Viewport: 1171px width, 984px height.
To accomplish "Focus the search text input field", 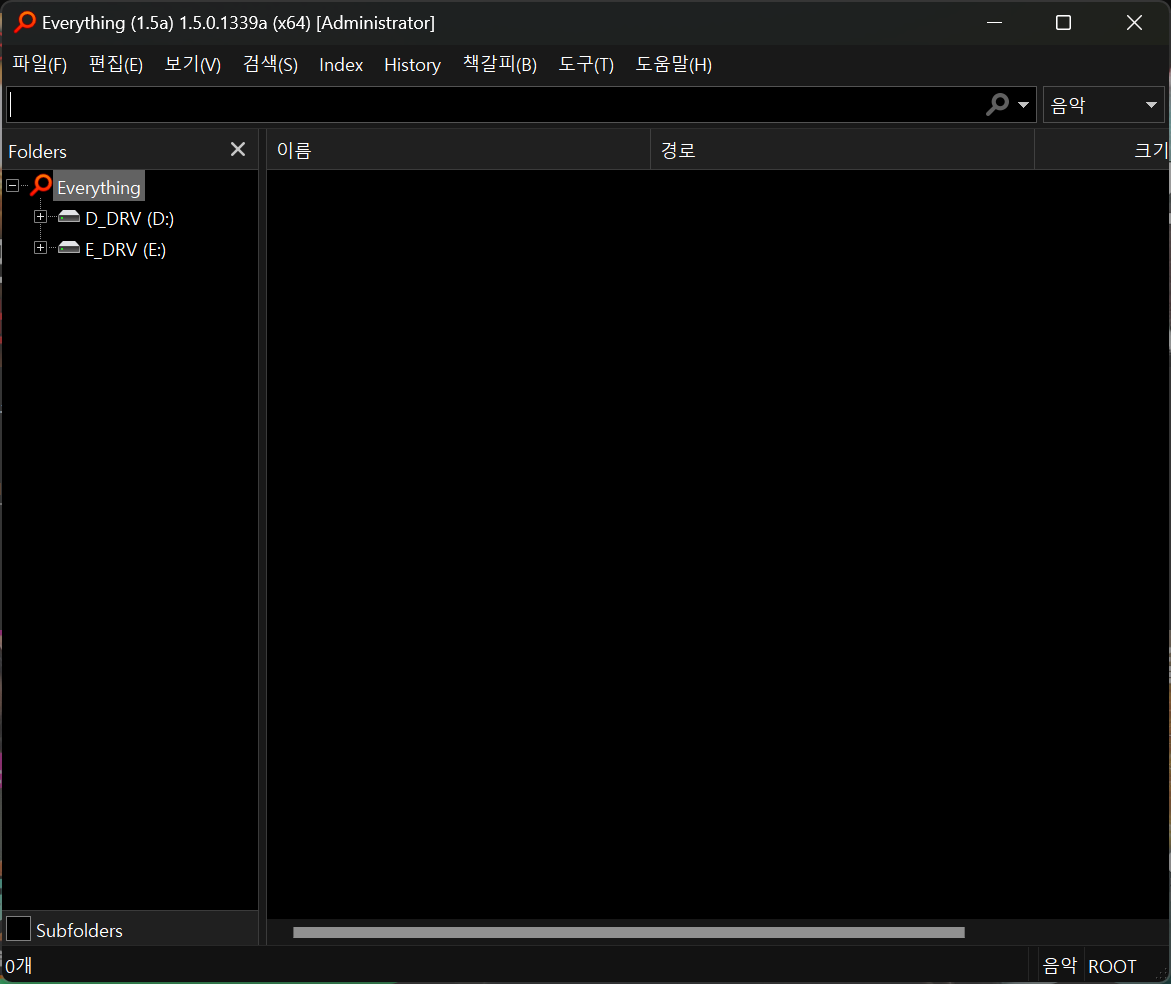I will 495,105.
